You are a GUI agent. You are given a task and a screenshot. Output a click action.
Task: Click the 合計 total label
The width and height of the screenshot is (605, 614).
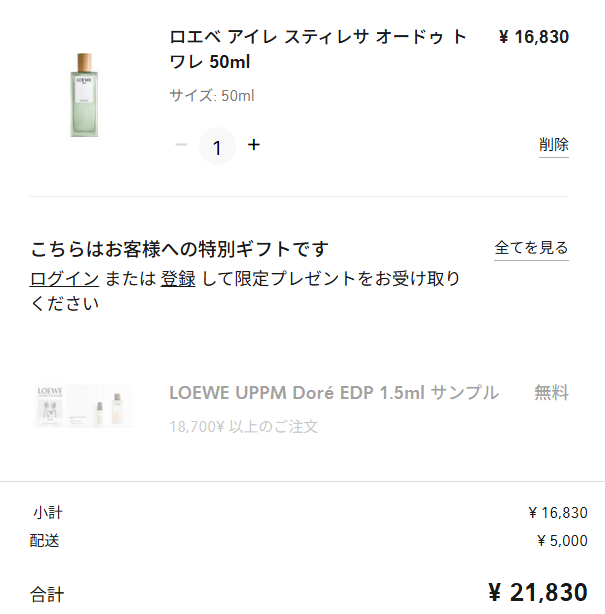coord(47,595)
